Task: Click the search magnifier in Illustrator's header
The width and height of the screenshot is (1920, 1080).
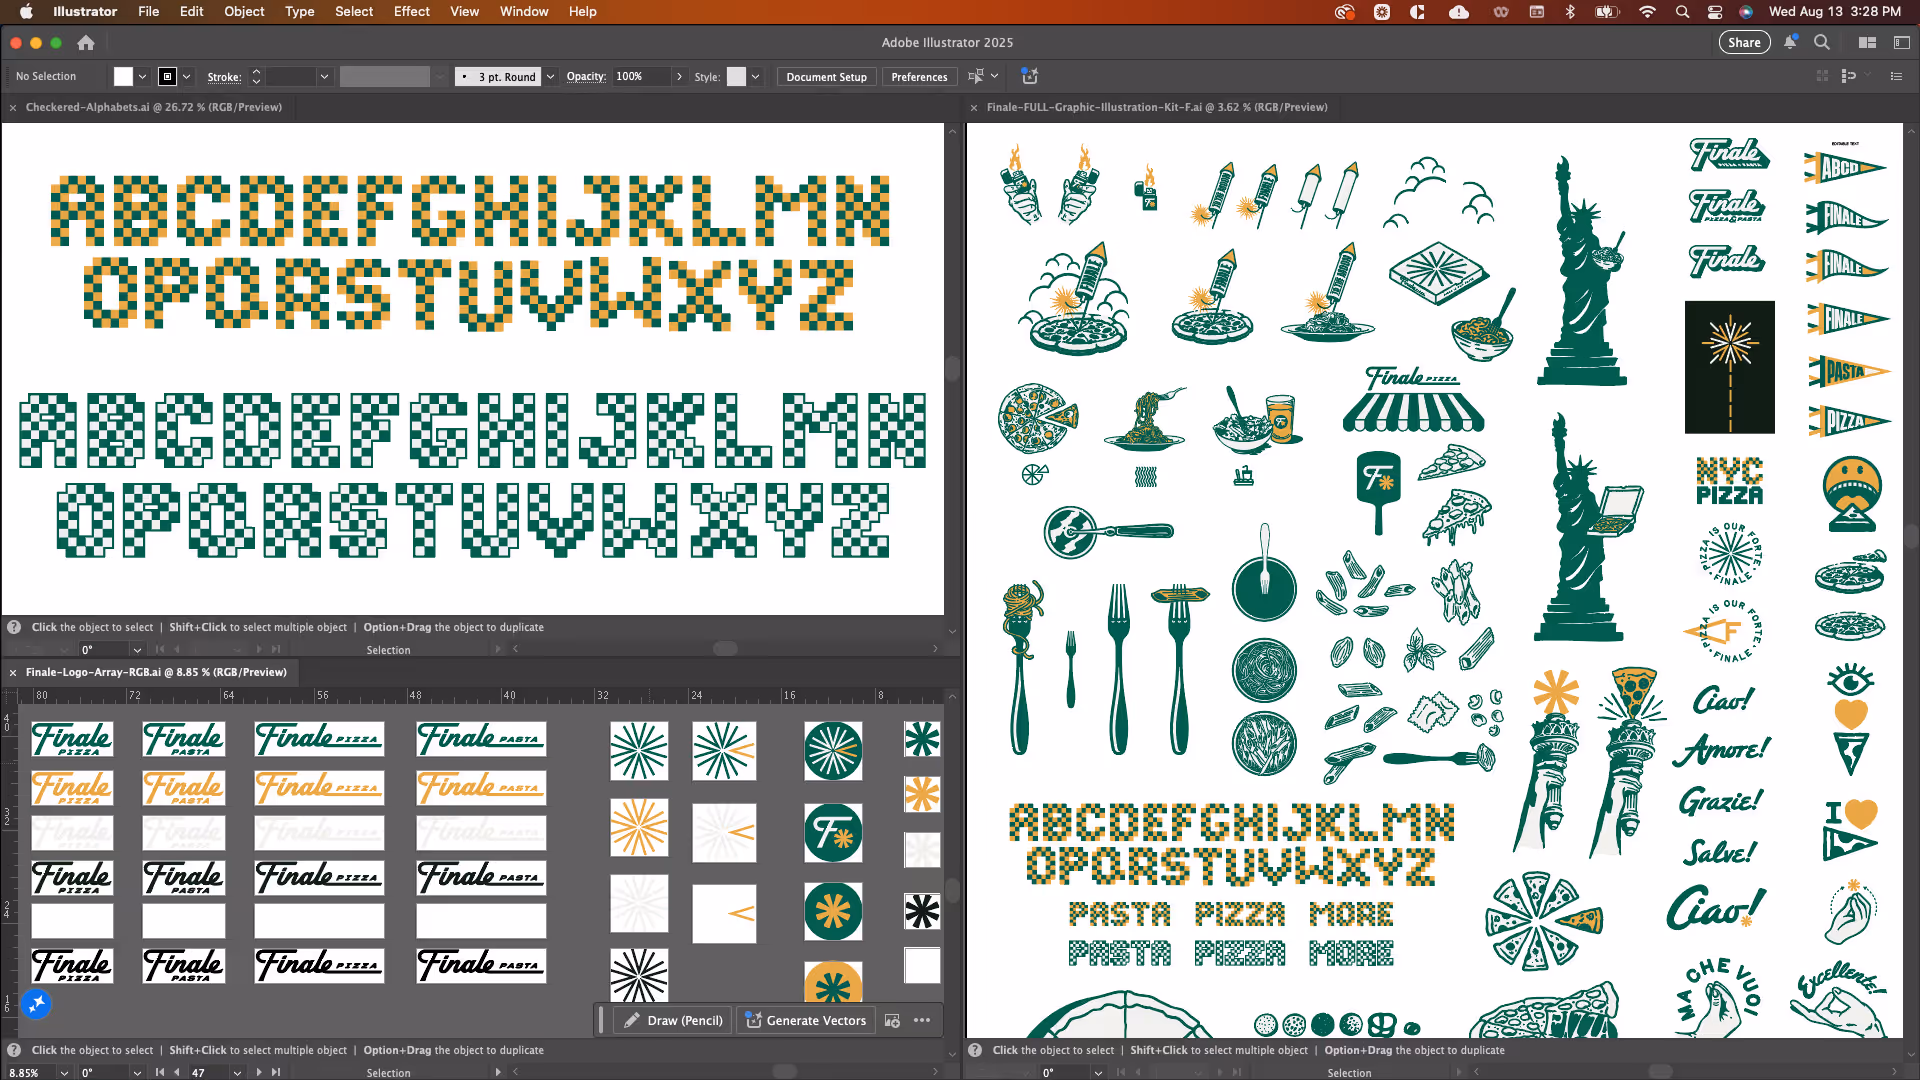Action: (1822, 42)
